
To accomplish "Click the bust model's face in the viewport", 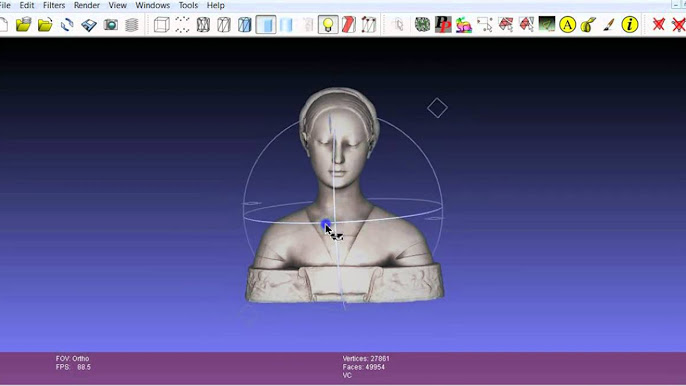I will [x=338, y=149].
